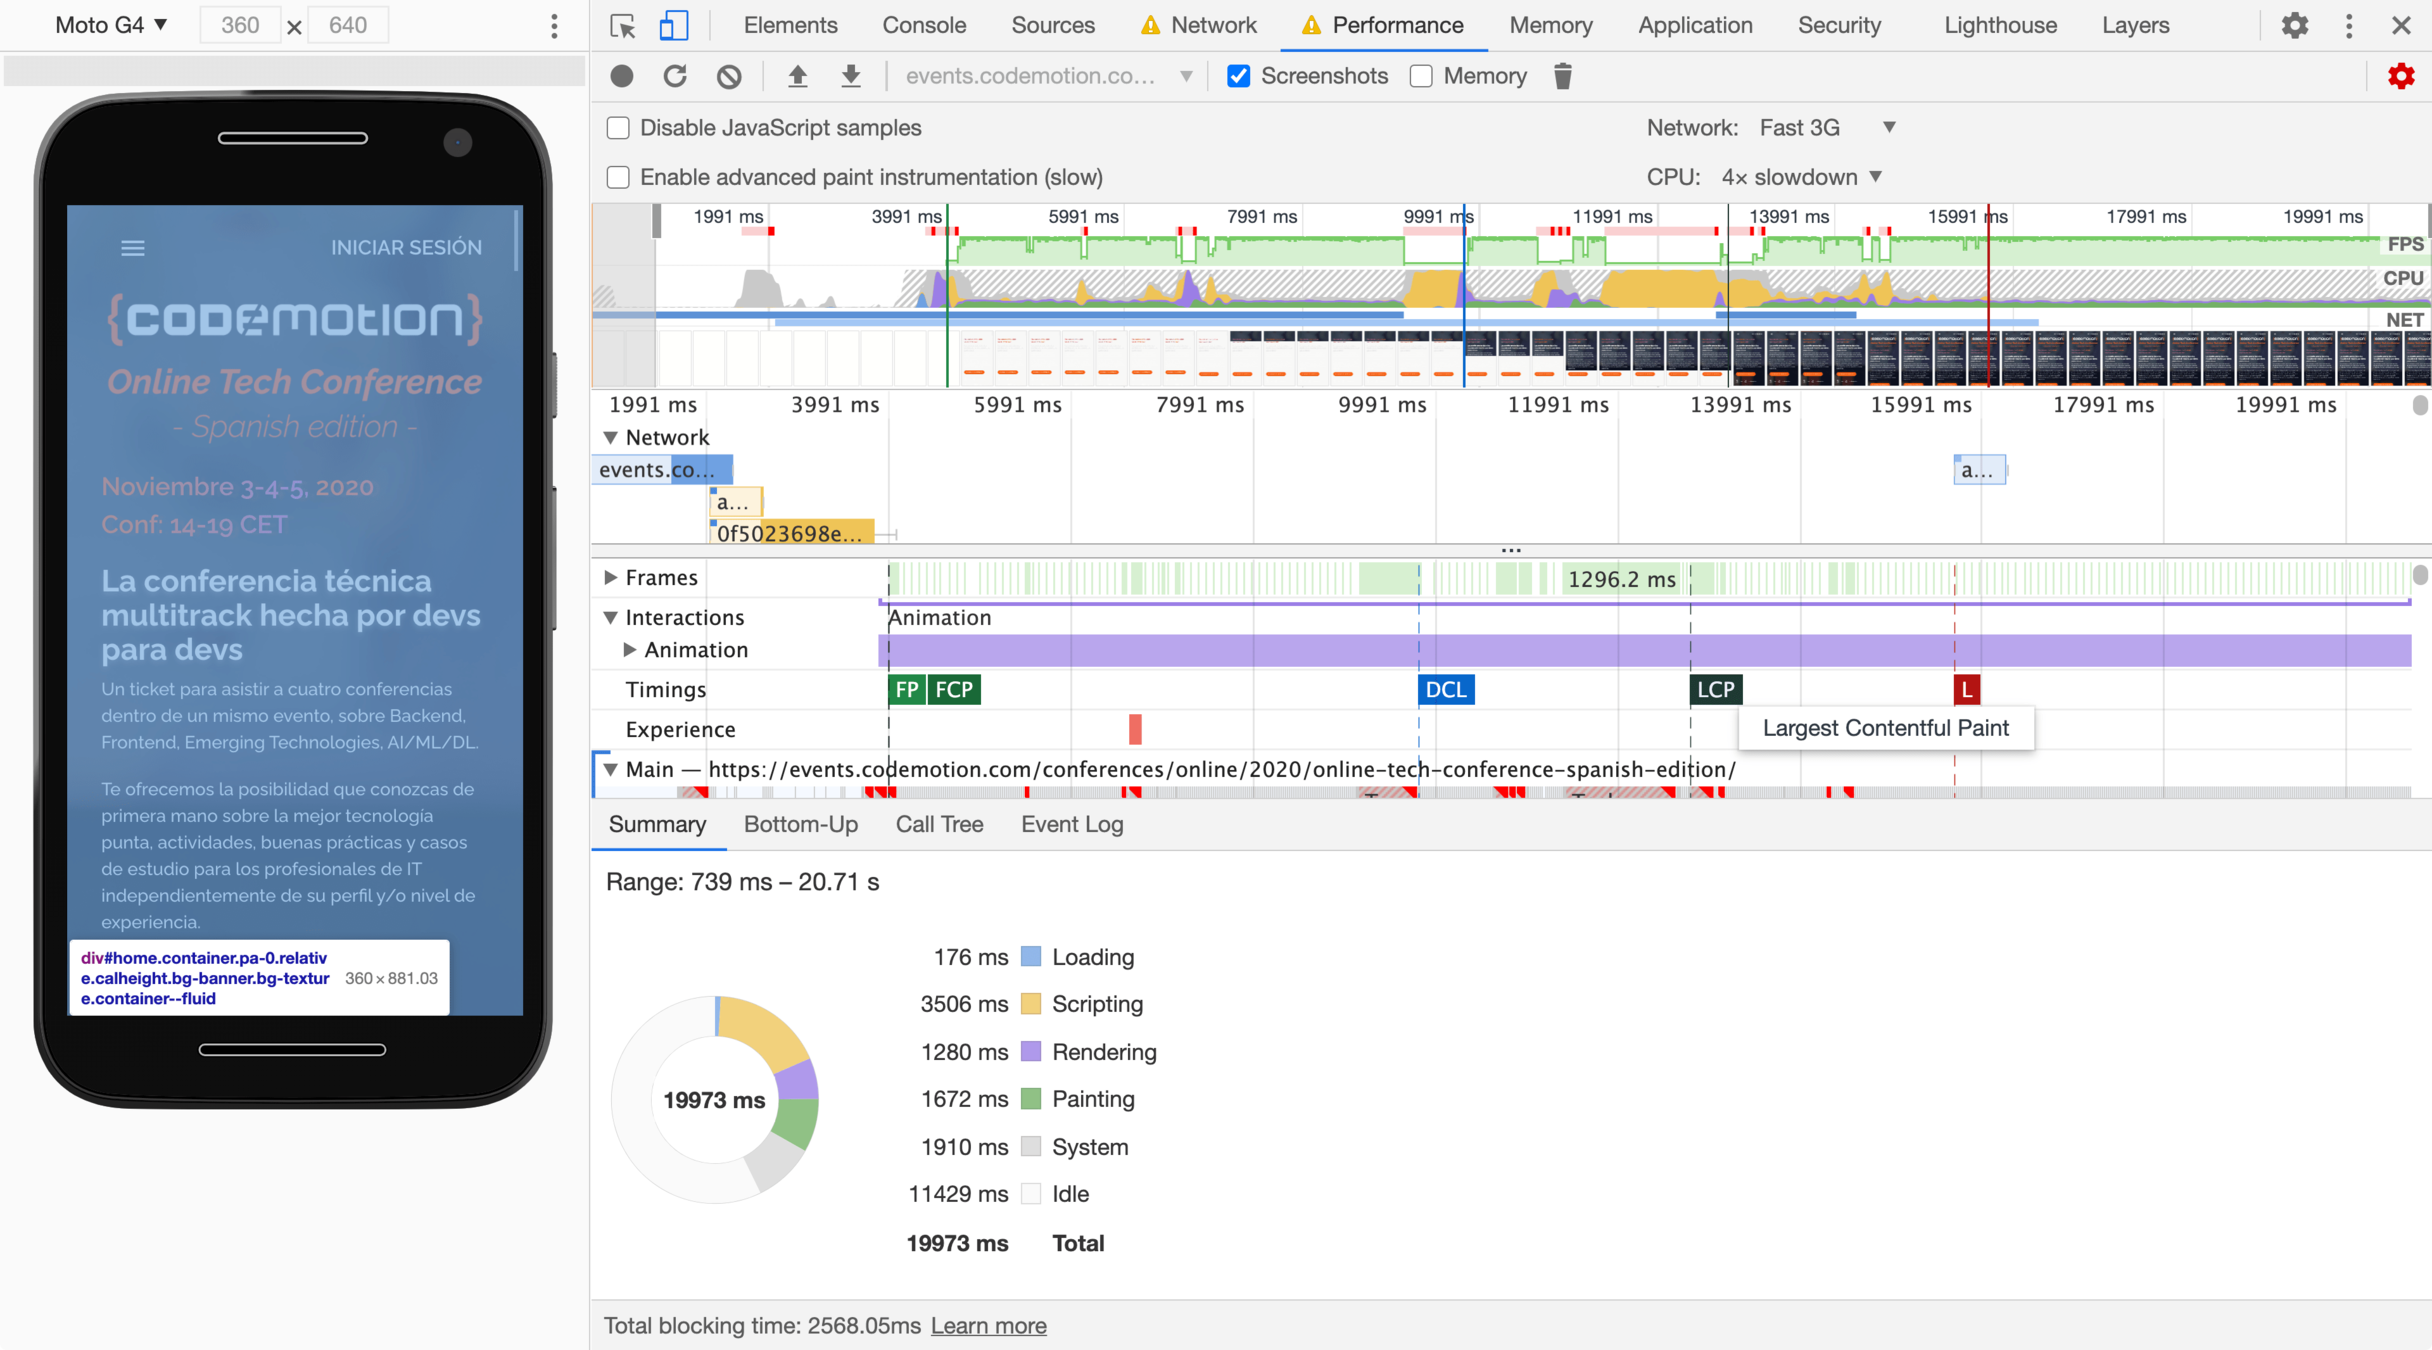Switch to the Bottom-Up tab

point(800,824)
